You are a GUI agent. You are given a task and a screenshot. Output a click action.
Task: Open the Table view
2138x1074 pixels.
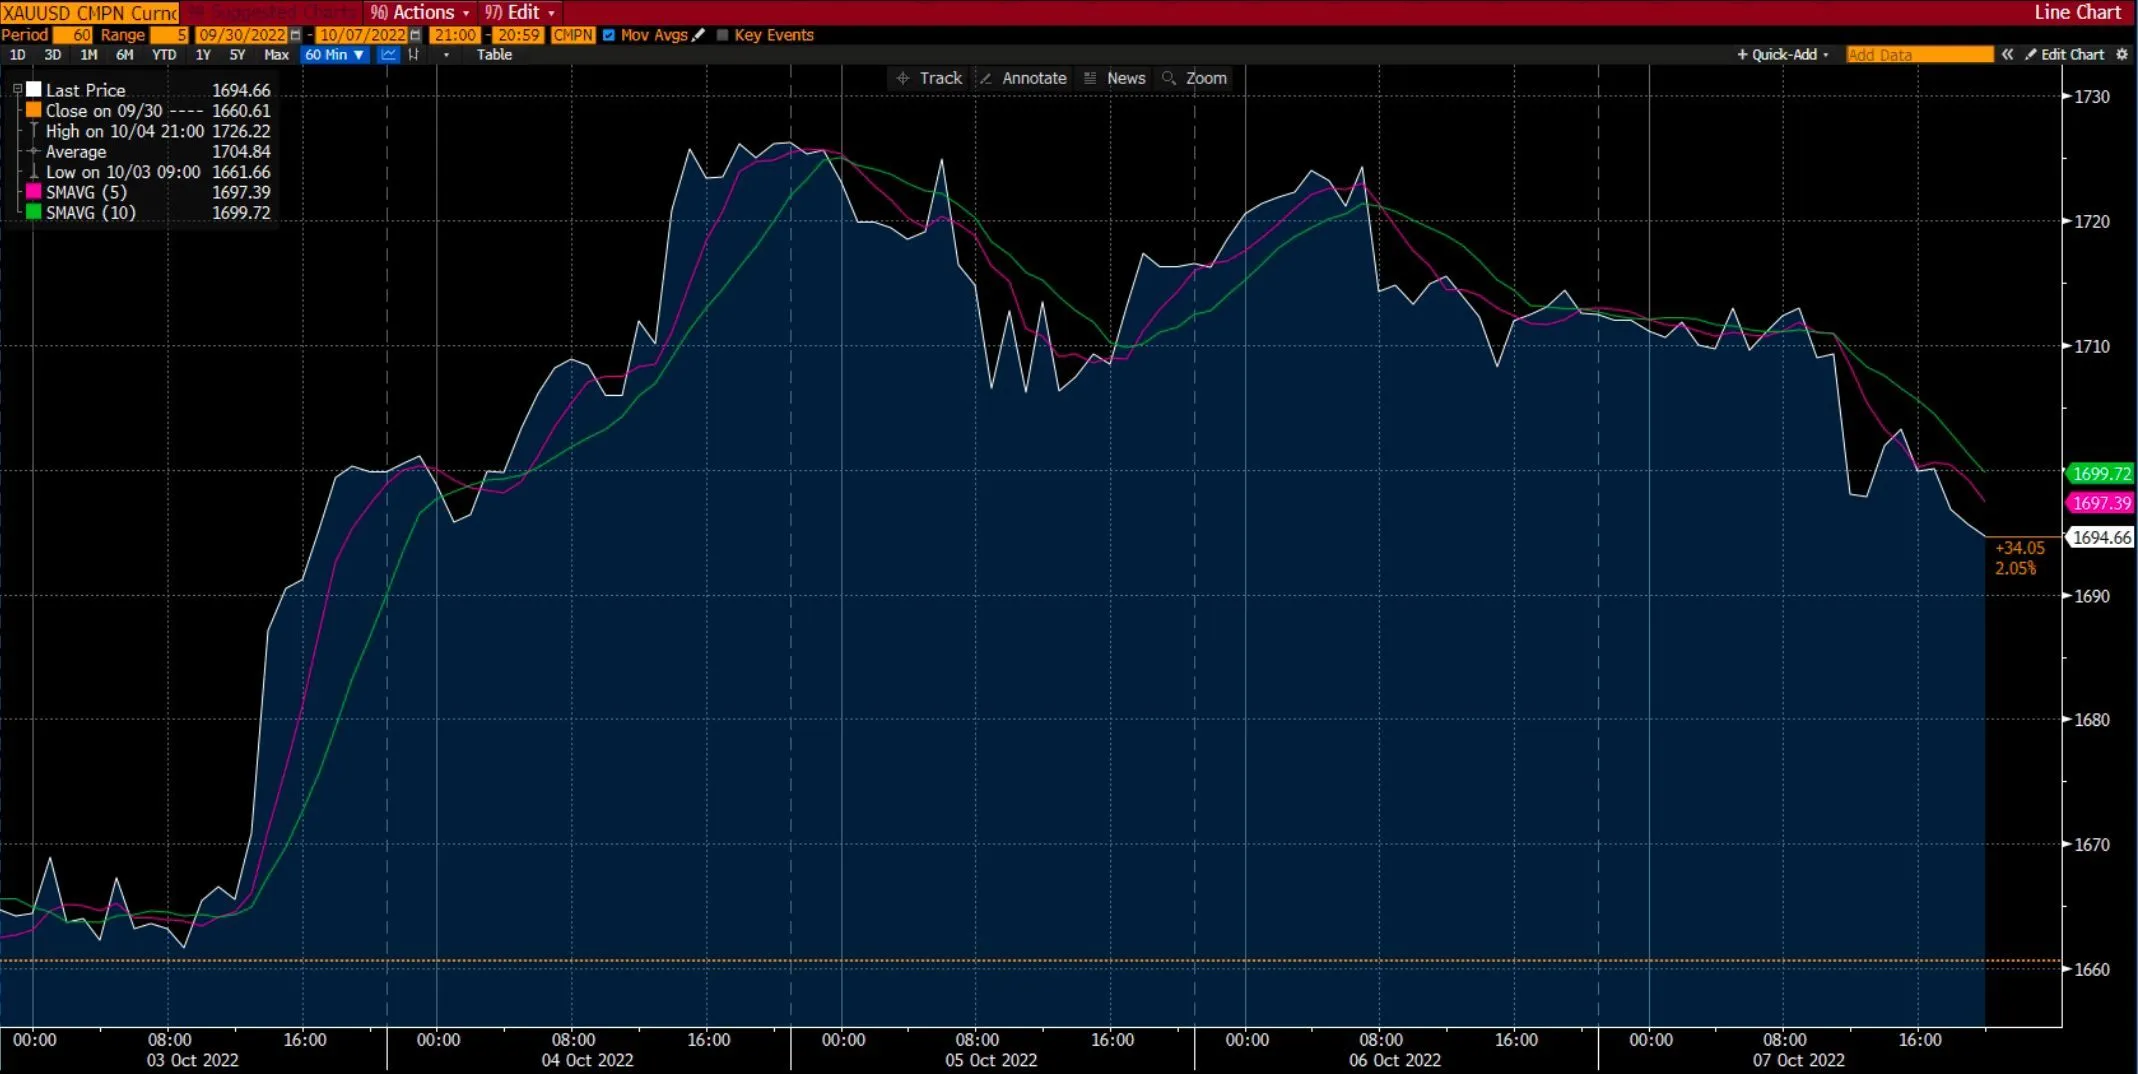[x=494, y=55]
